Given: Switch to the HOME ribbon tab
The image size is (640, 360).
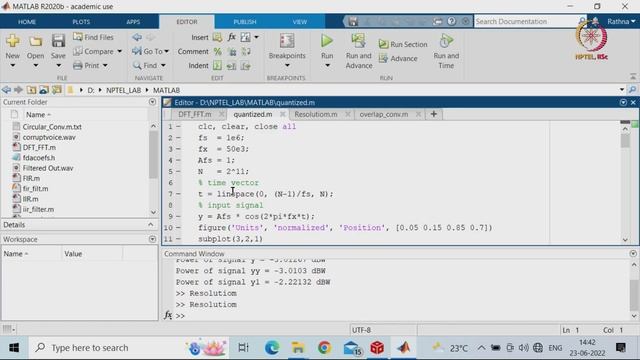Looking at the screenshot, I should click(27, 22).
